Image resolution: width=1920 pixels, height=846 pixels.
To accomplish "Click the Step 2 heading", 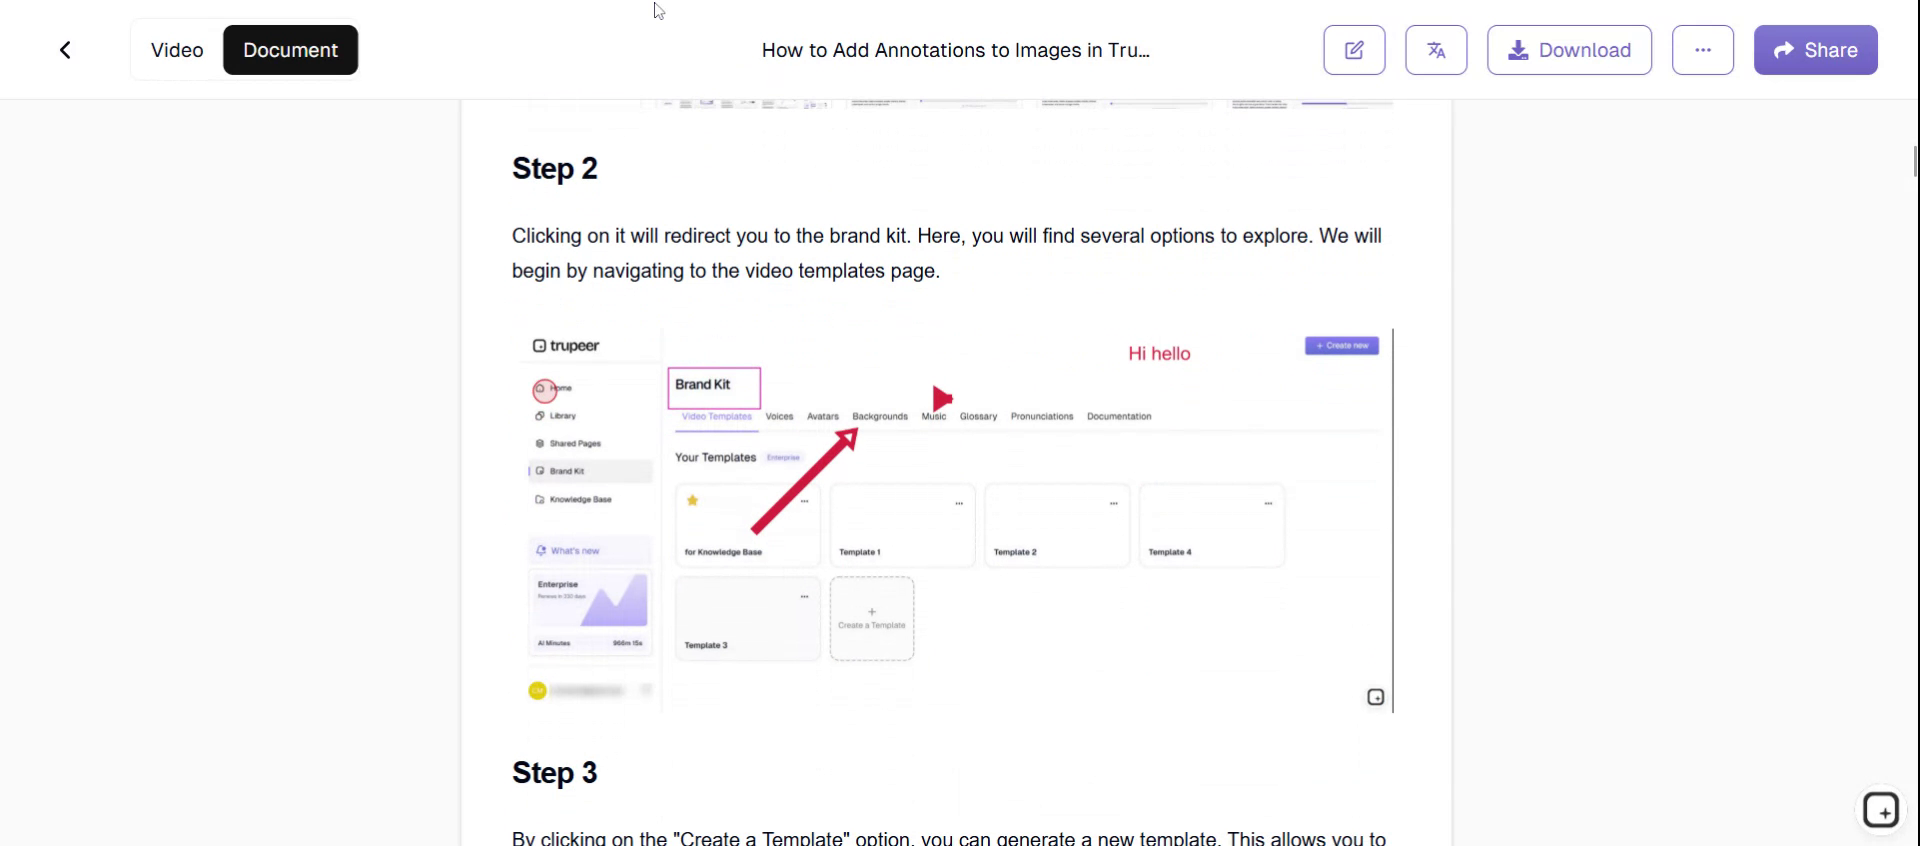I will [x=554, y=168].
